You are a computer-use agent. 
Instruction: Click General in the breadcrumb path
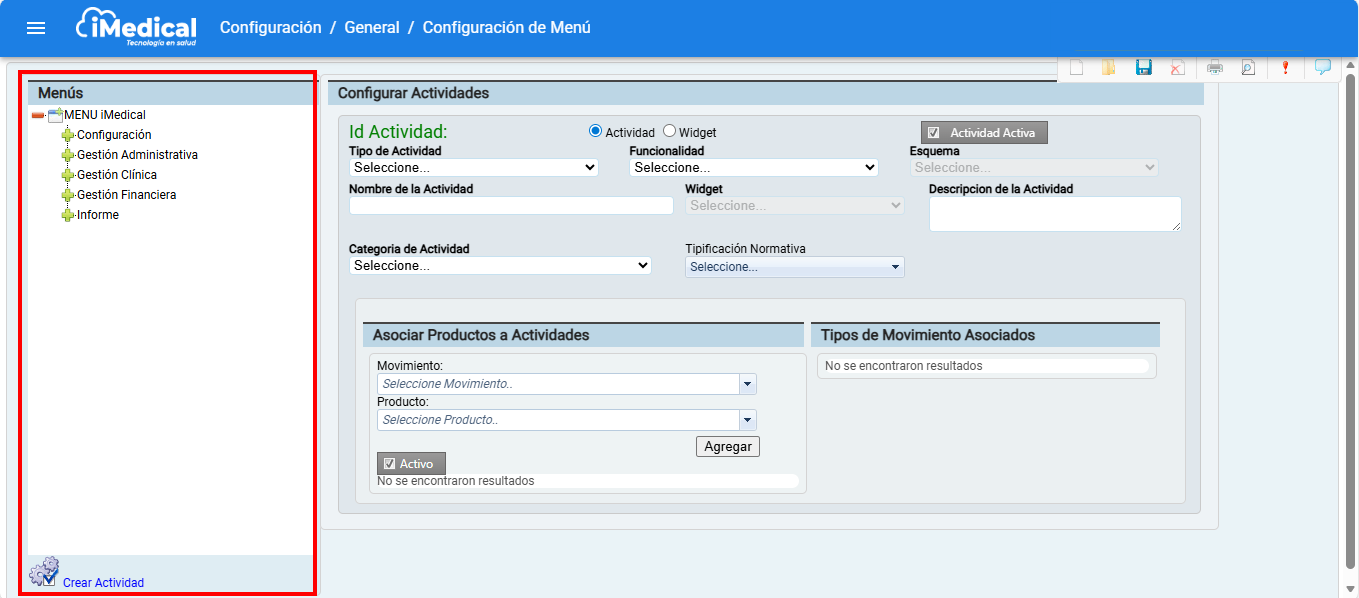371,28
